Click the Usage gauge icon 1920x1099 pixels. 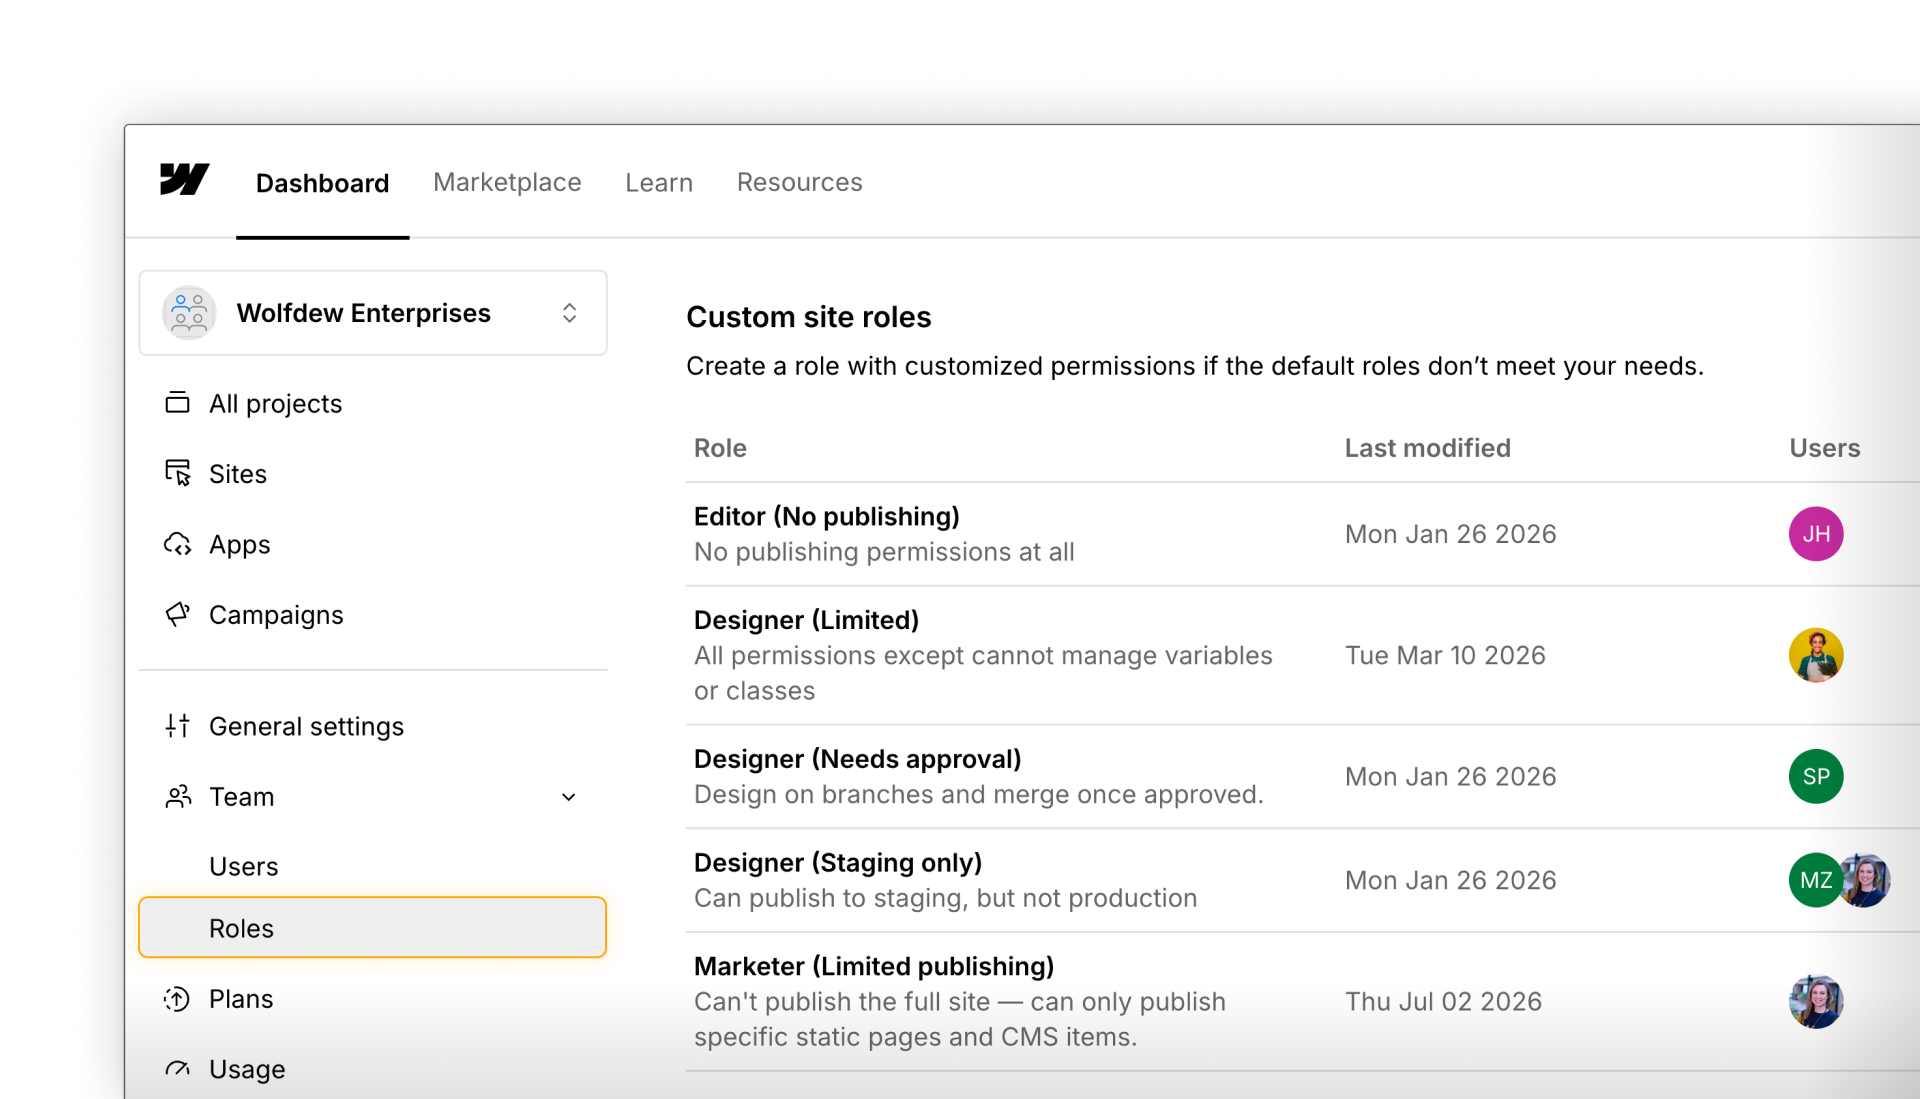tap(177, 1068)
